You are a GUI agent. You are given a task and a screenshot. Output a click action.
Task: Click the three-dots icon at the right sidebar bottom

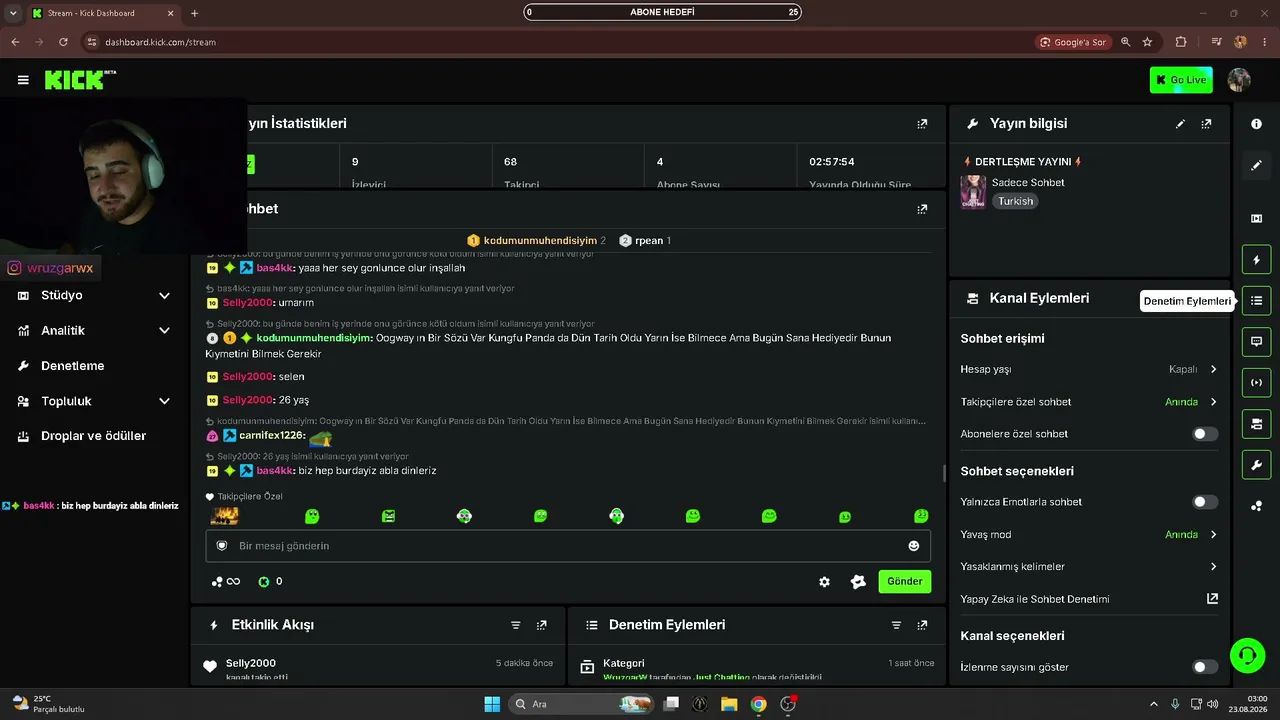click(1257, 506)
